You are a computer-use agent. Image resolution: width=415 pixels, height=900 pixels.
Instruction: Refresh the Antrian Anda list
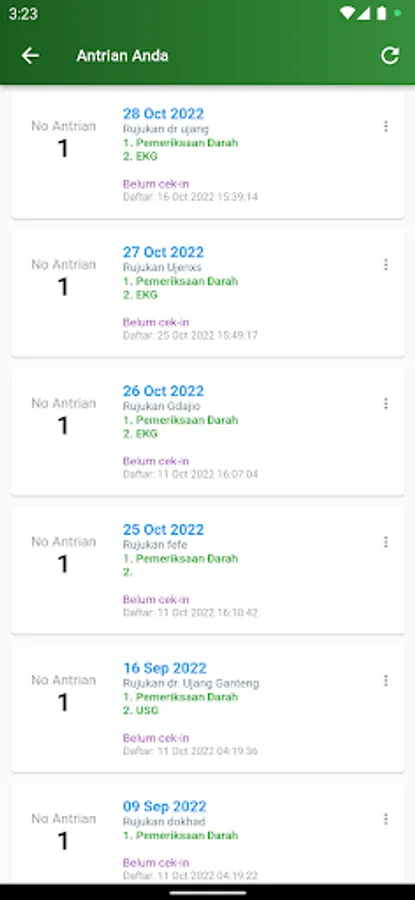390,56
